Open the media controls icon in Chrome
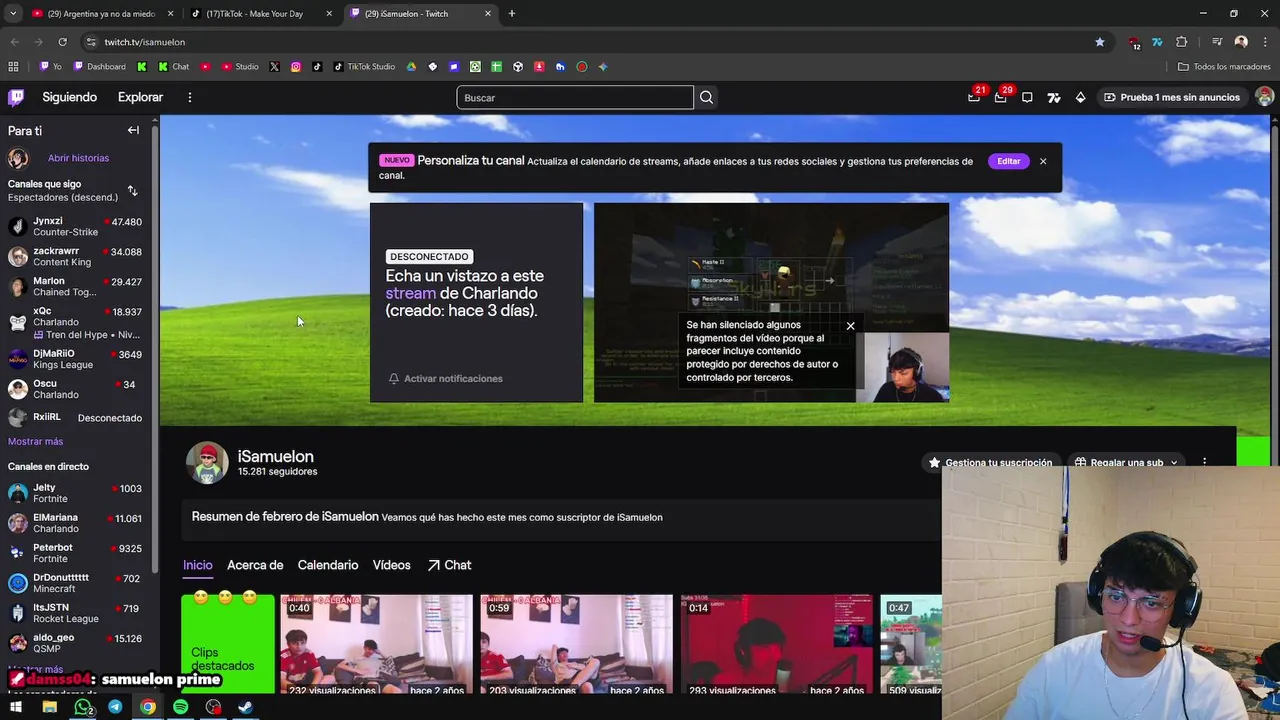The height and width of the screenshot is (720, 1280). [1217, 42]
